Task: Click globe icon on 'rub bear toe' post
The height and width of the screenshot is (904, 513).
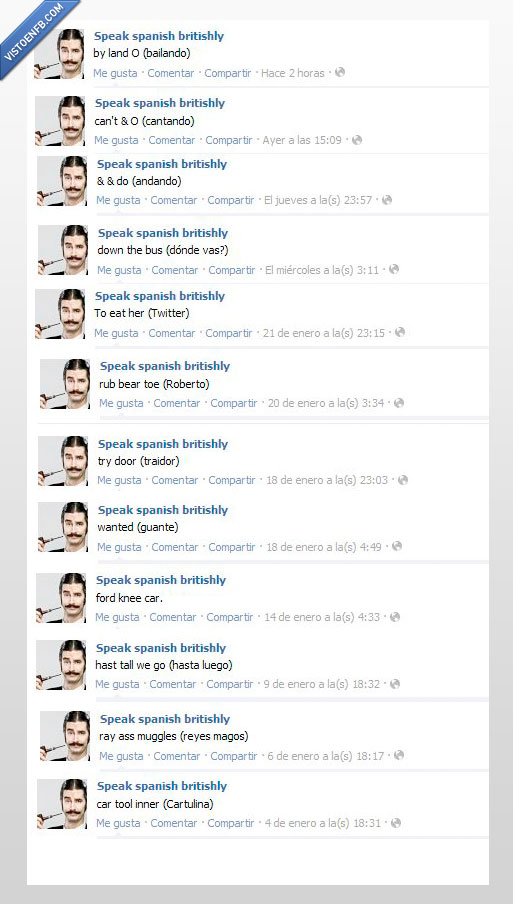Action: (x=399, y=402)
